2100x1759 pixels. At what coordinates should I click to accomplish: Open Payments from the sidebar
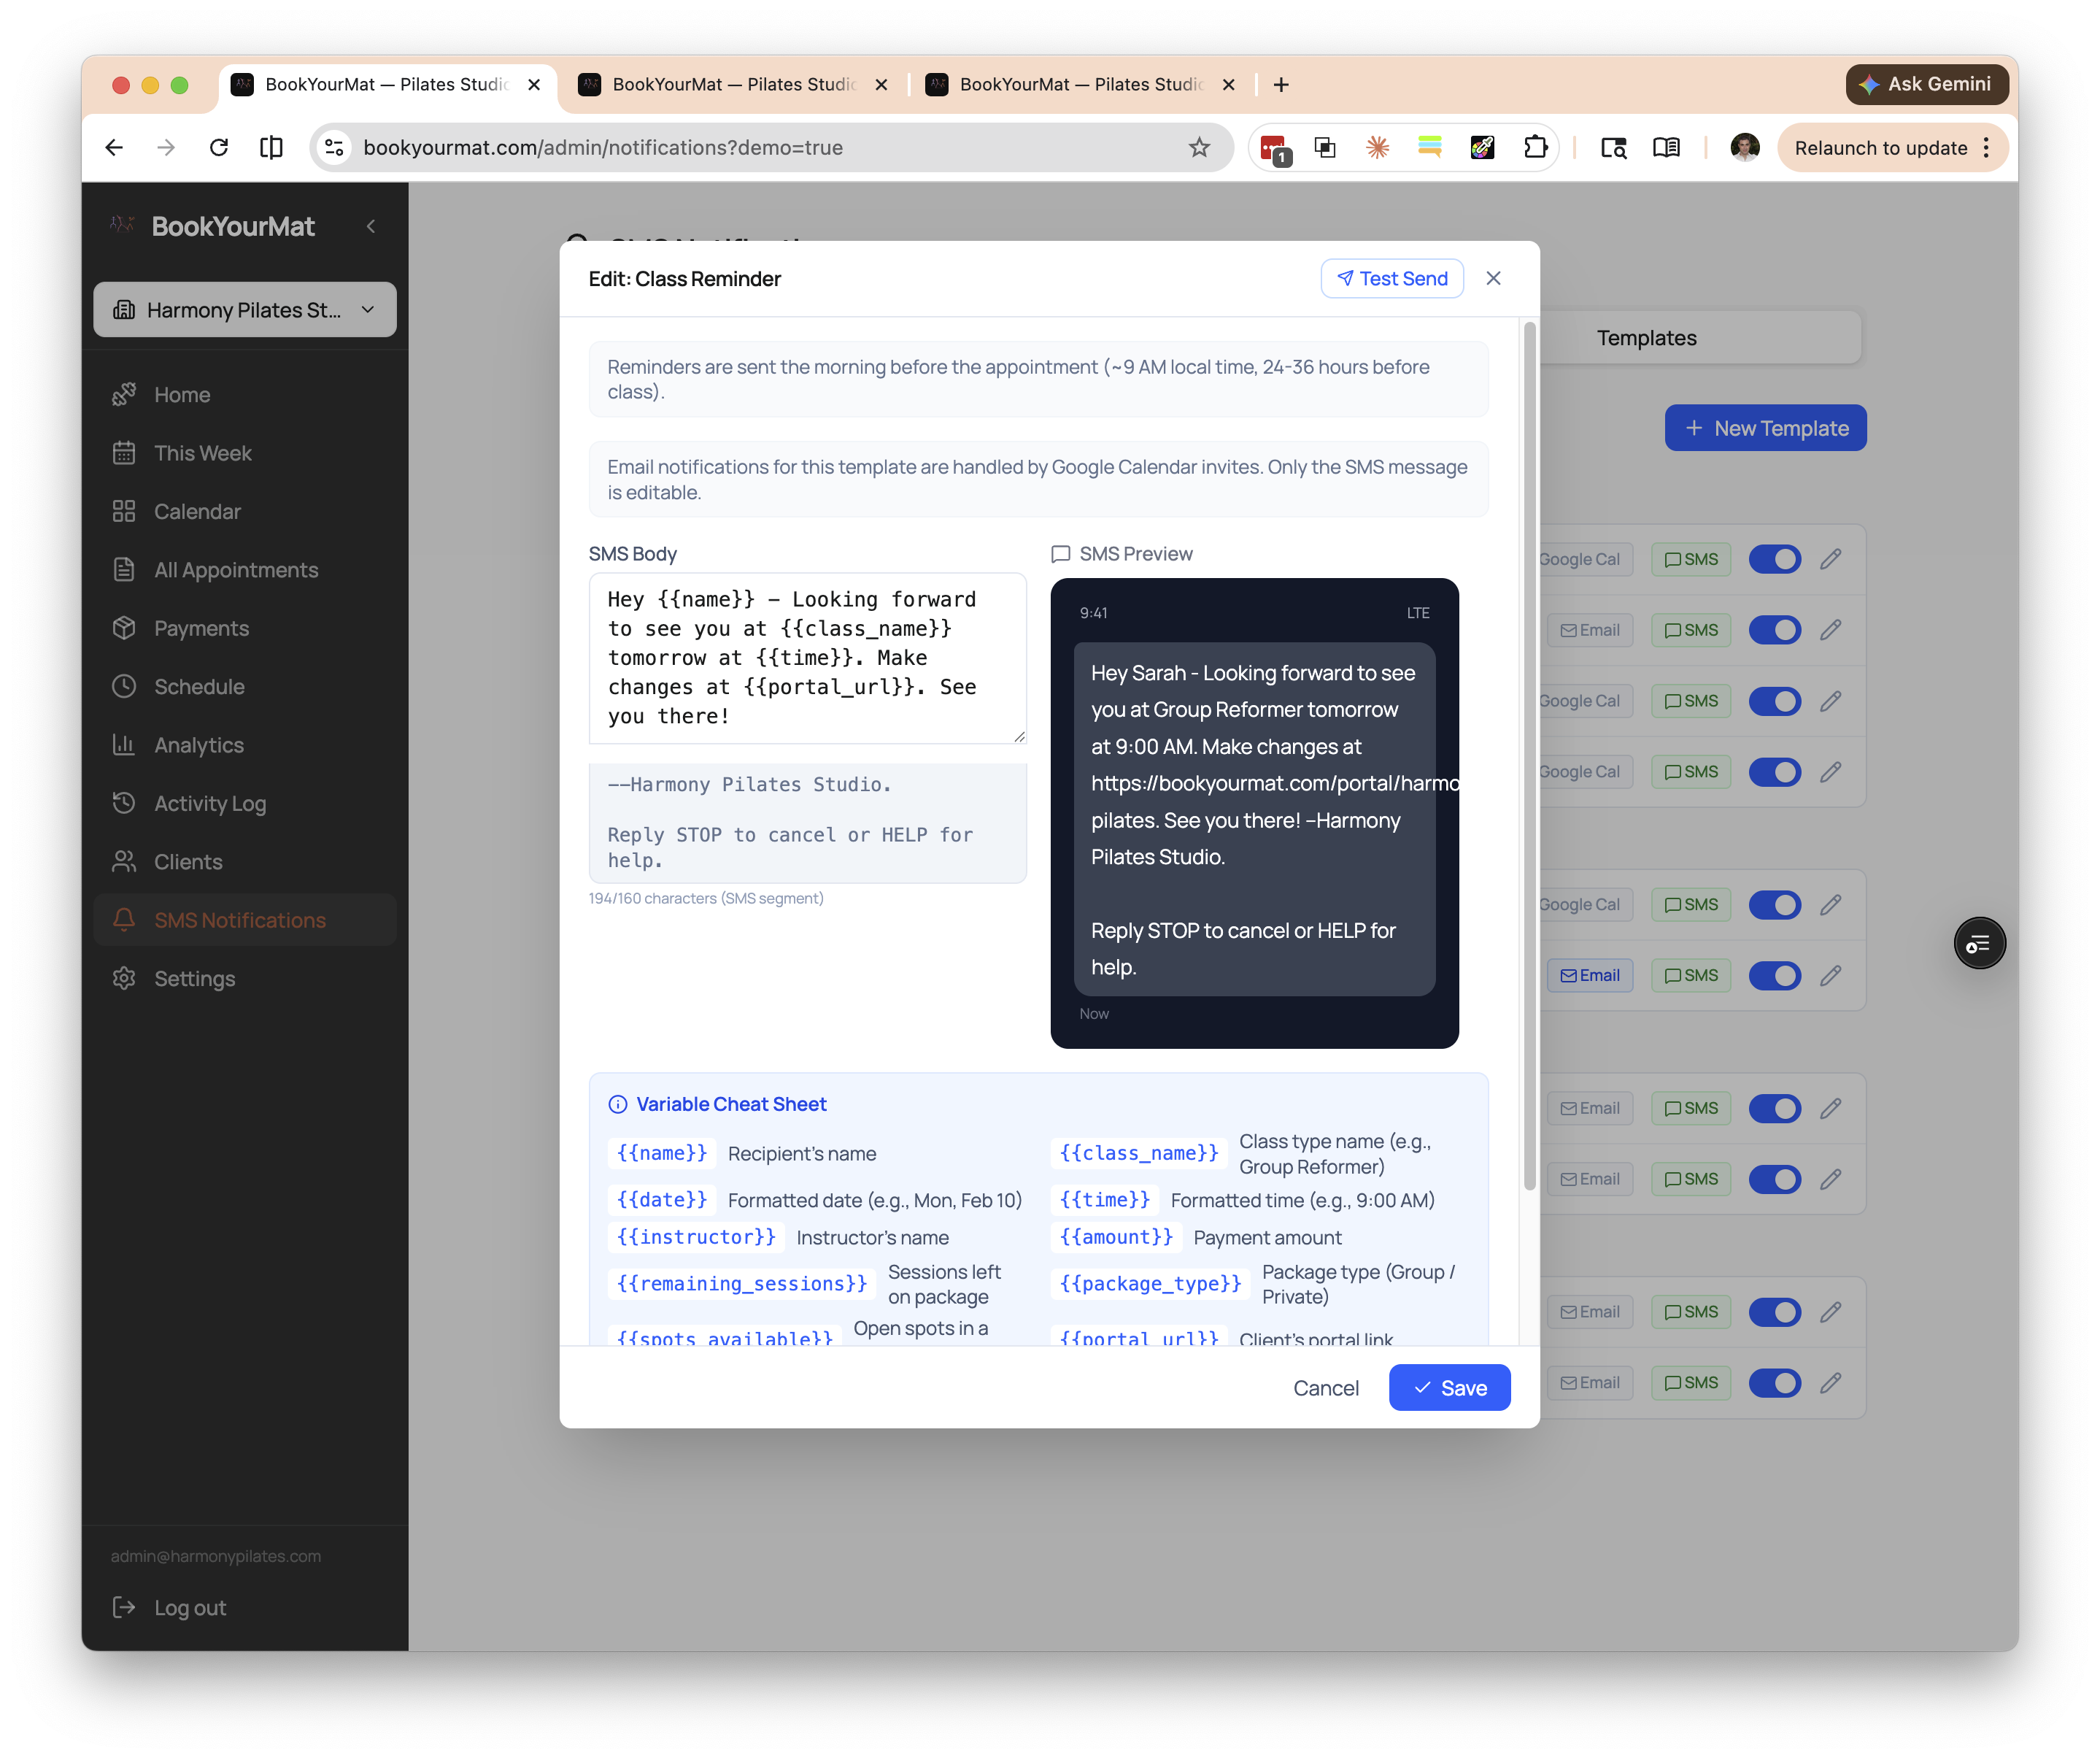tap(201, 628)
